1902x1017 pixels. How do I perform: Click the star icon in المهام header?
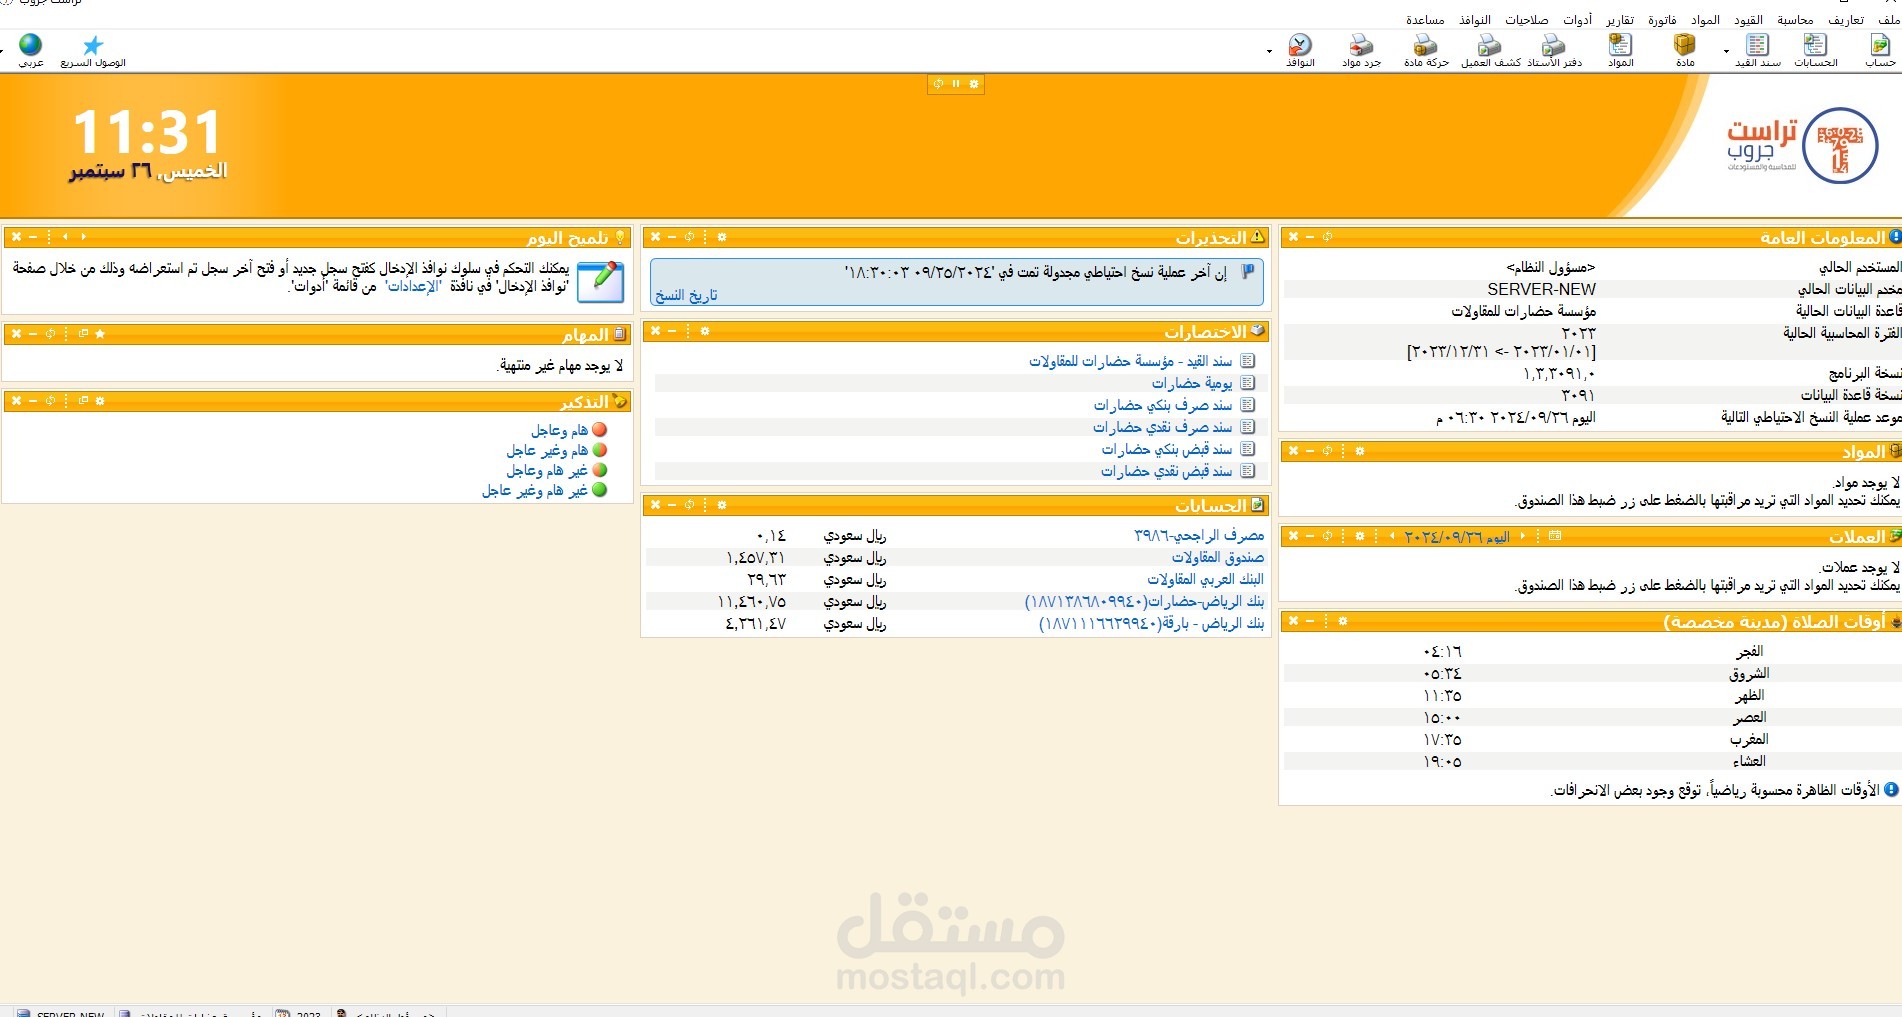click(100, 334)
